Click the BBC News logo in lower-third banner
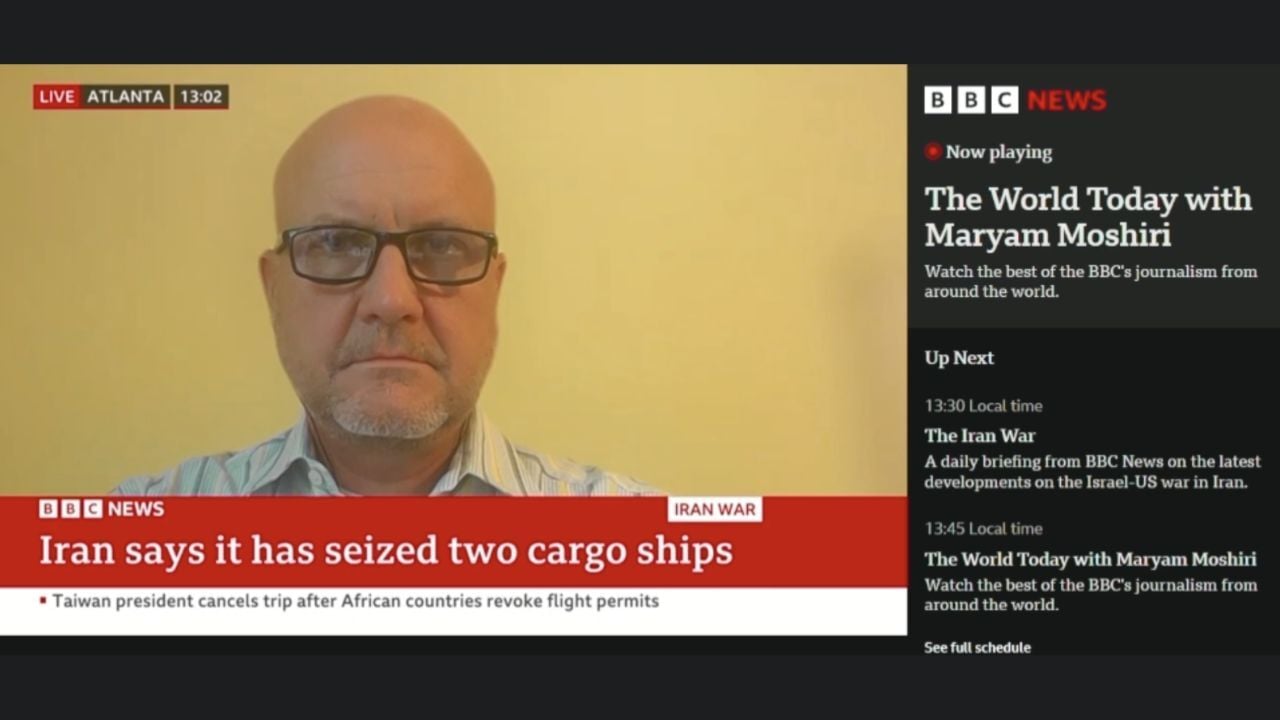This screenshot has height=720, width=1280. tap(102, 509)
